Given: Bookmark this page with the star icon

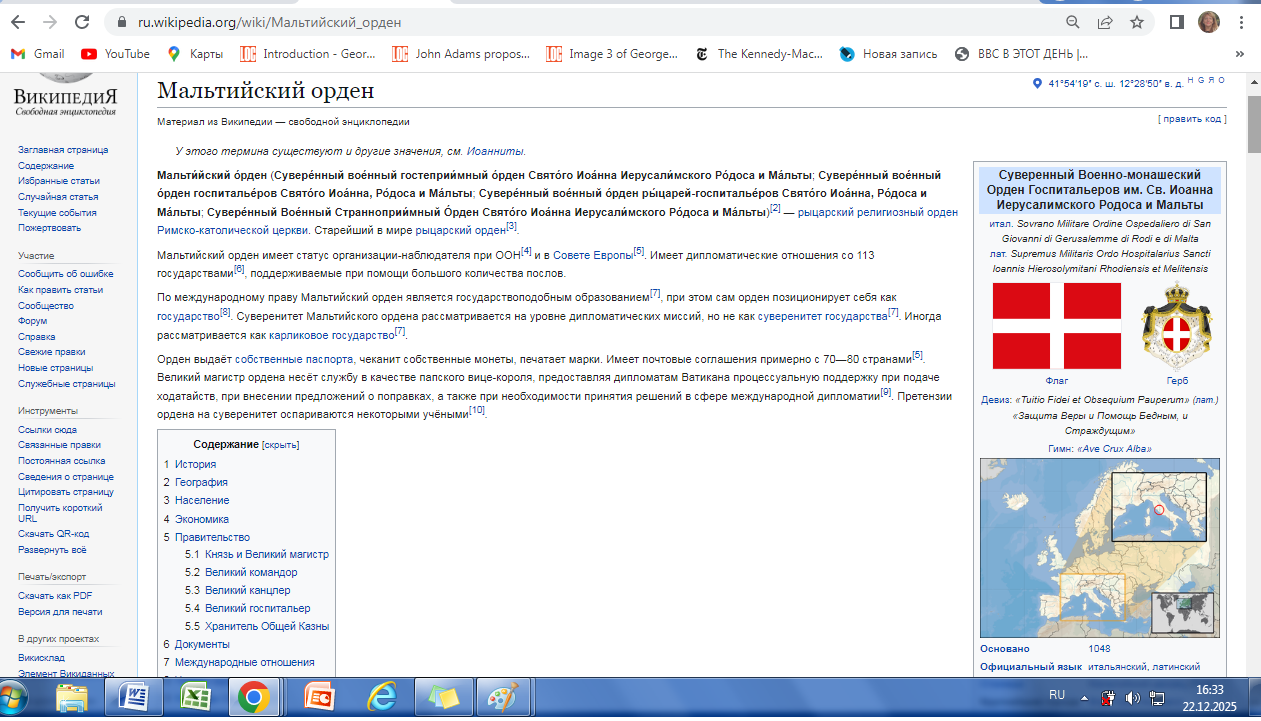Looking at the screenshot, I should (x=1137, y=22).
